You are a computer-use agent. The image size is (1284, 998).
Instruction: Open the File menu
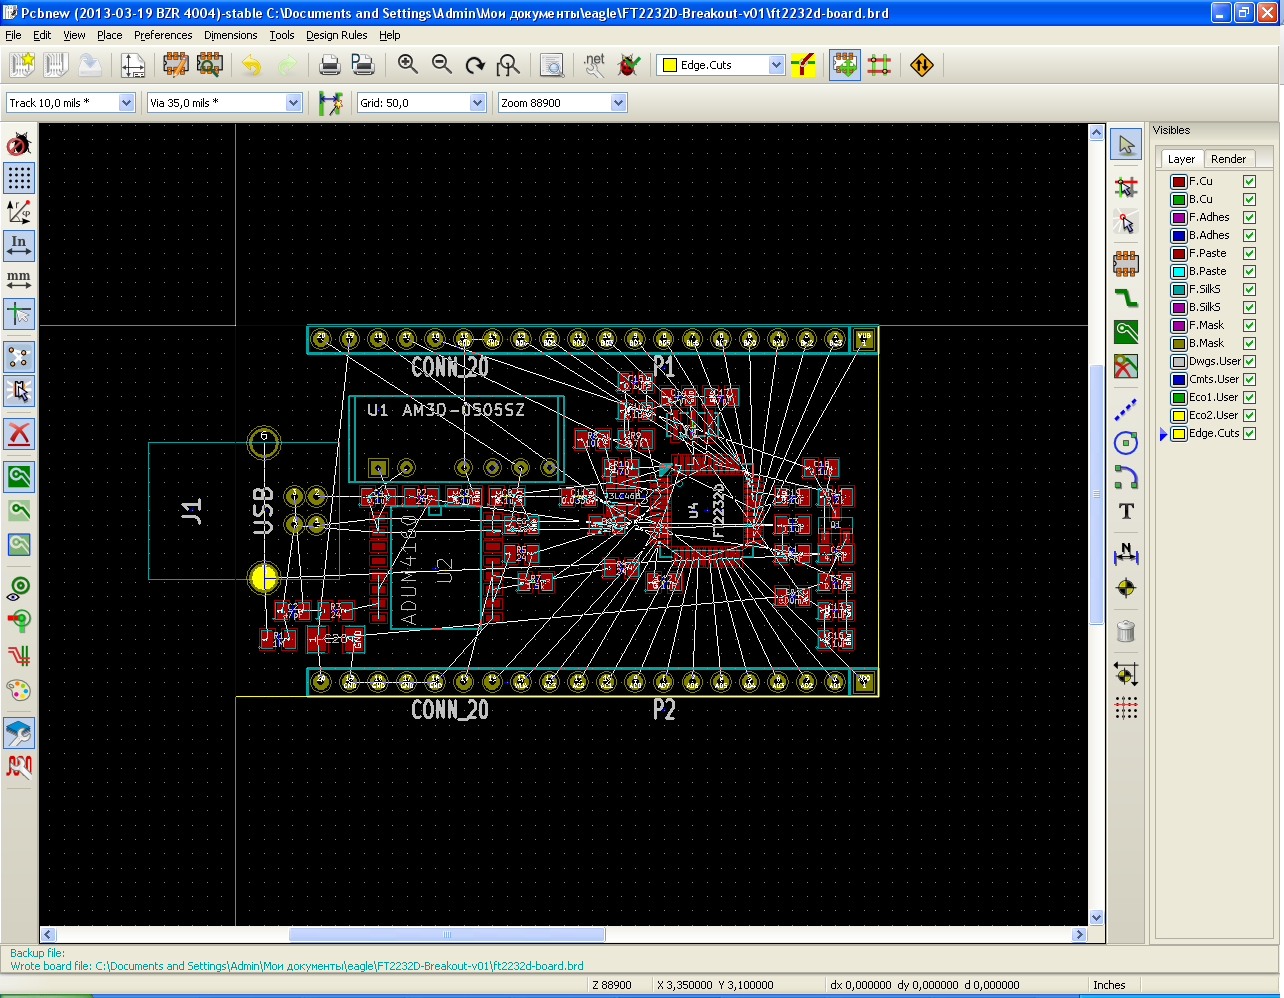click(x=13, y=35)
